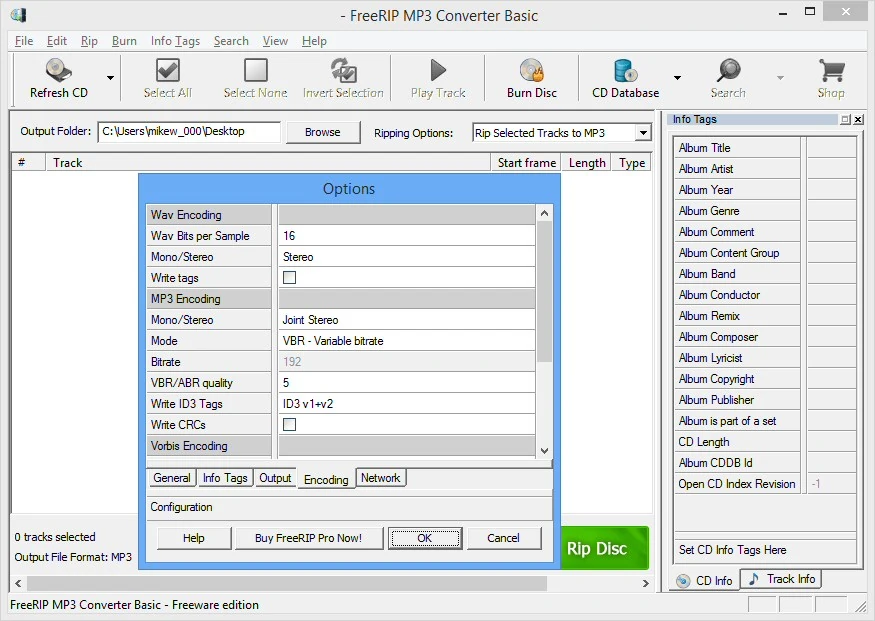Open the Wav Bits per Sample value
The height and width of the screenshot is (621, 875).
click(407, 235)
